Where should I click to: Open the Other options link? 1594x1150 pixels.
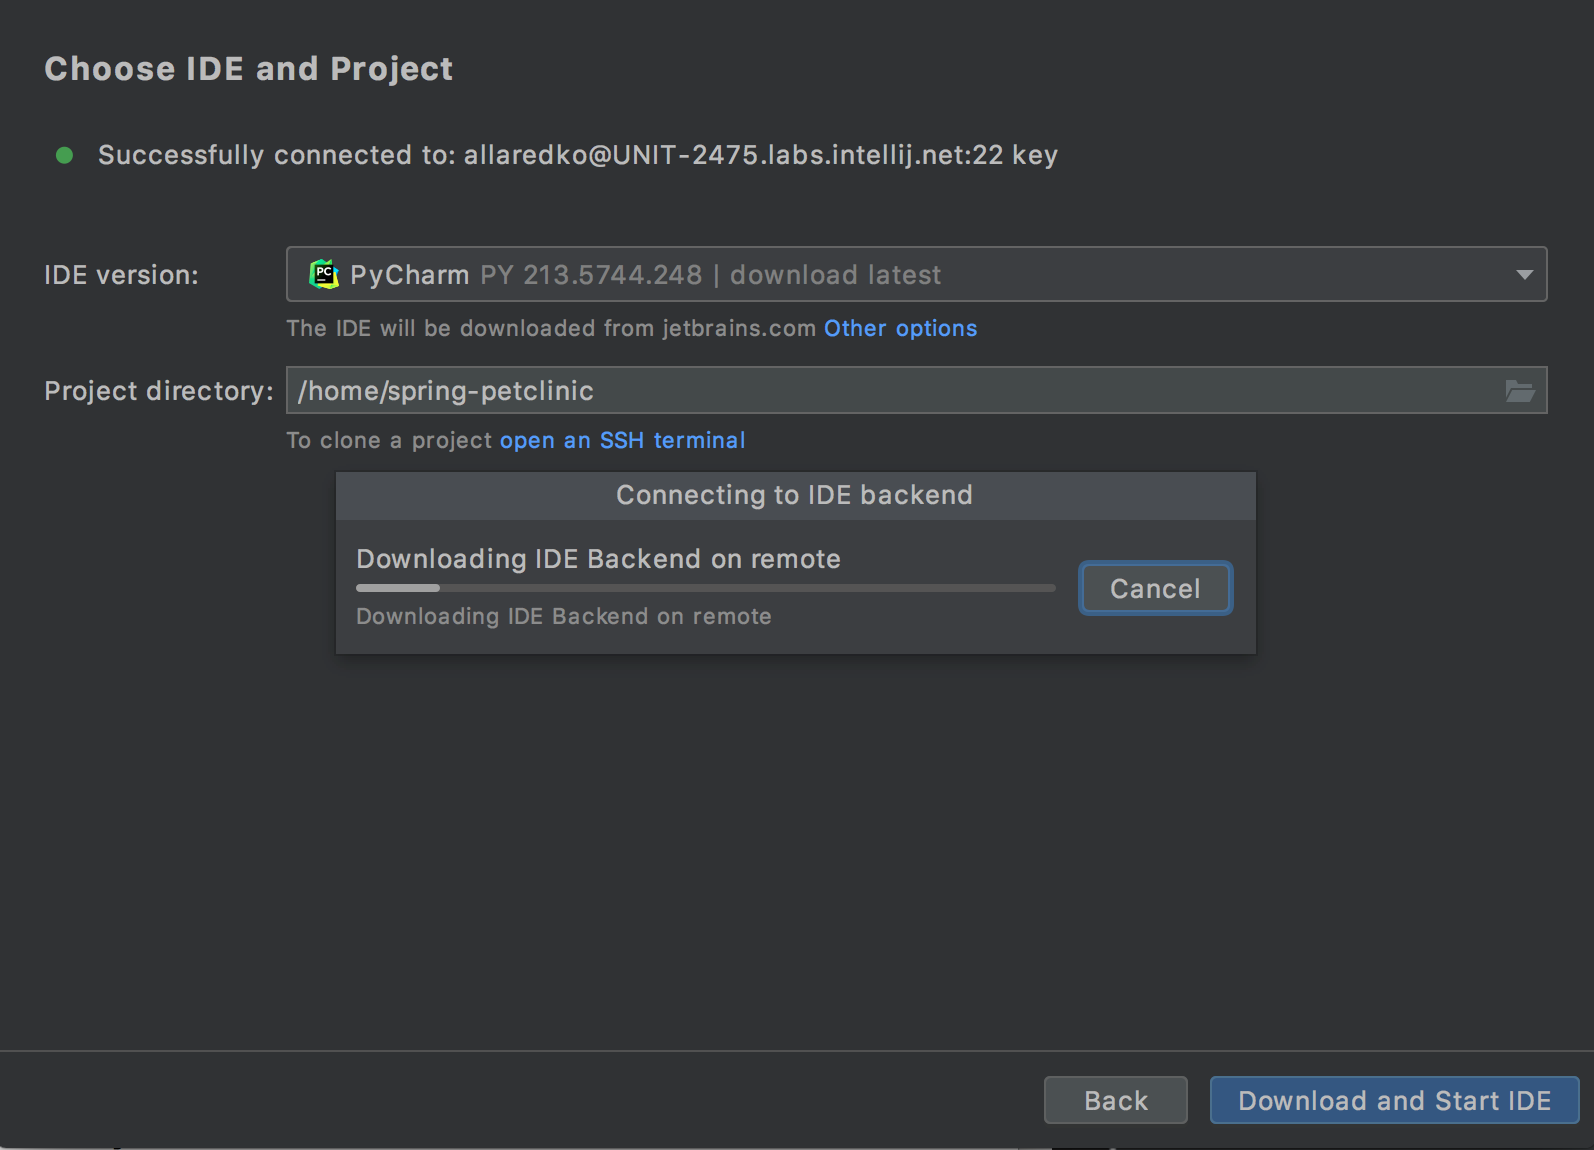[x=900, y=328]
